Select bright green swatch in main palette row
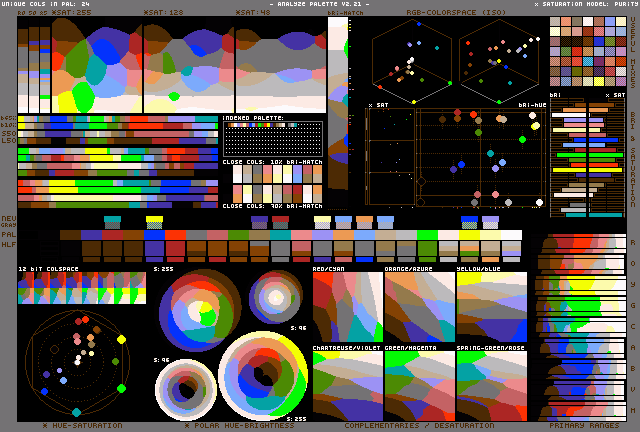Viewport: 640px width, 432px height. (427, 246)
